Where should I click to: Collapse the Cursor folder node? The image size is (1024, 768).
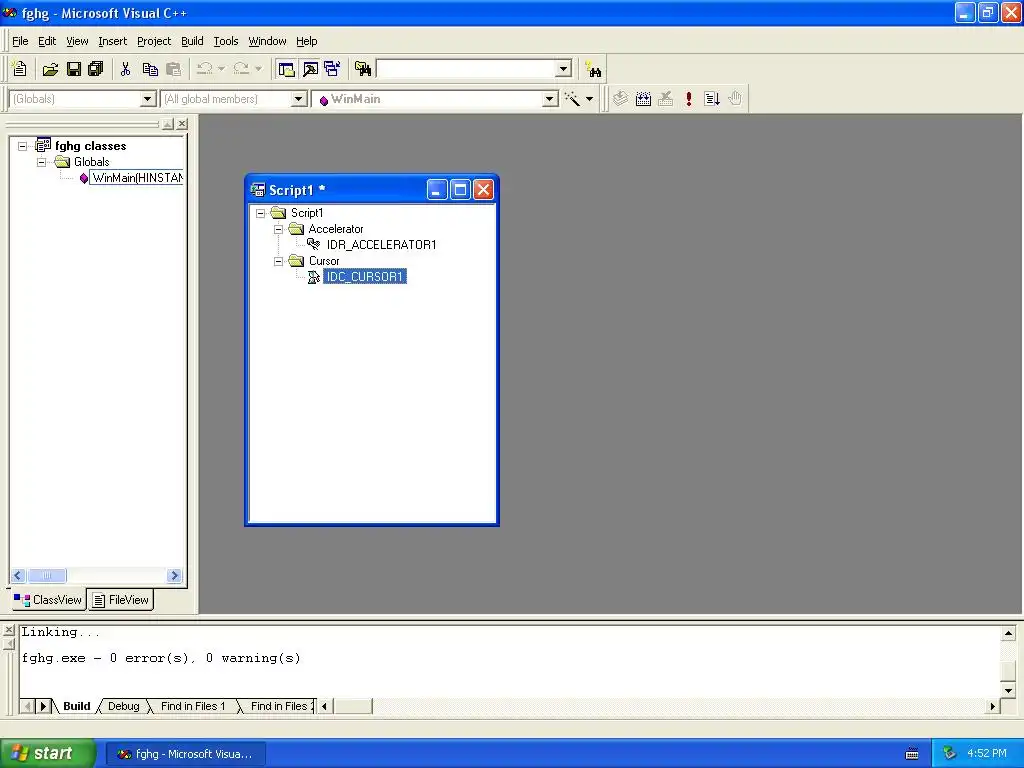point(278,261)
